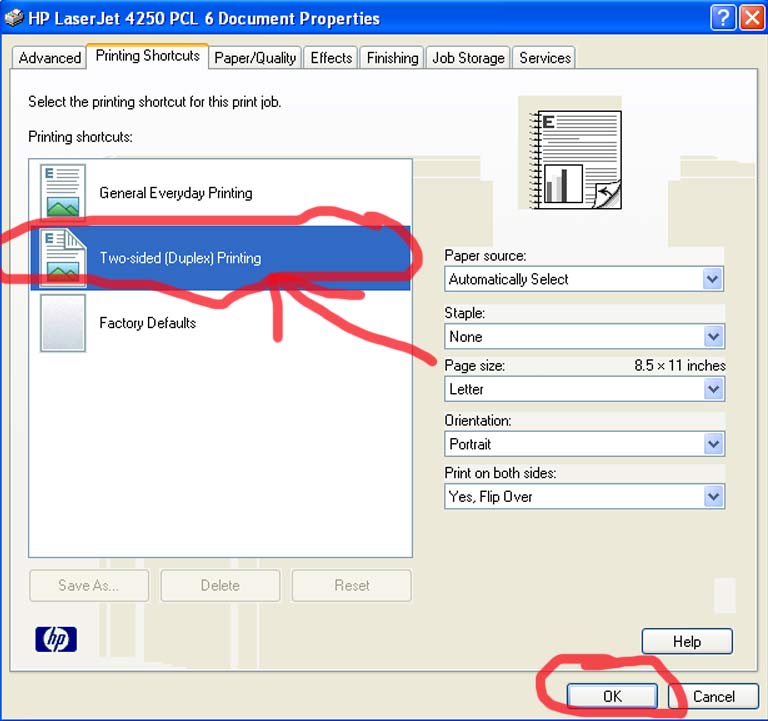
Task: Click the Factory Defaults blank page icon
Action: (x=63, y=323)
